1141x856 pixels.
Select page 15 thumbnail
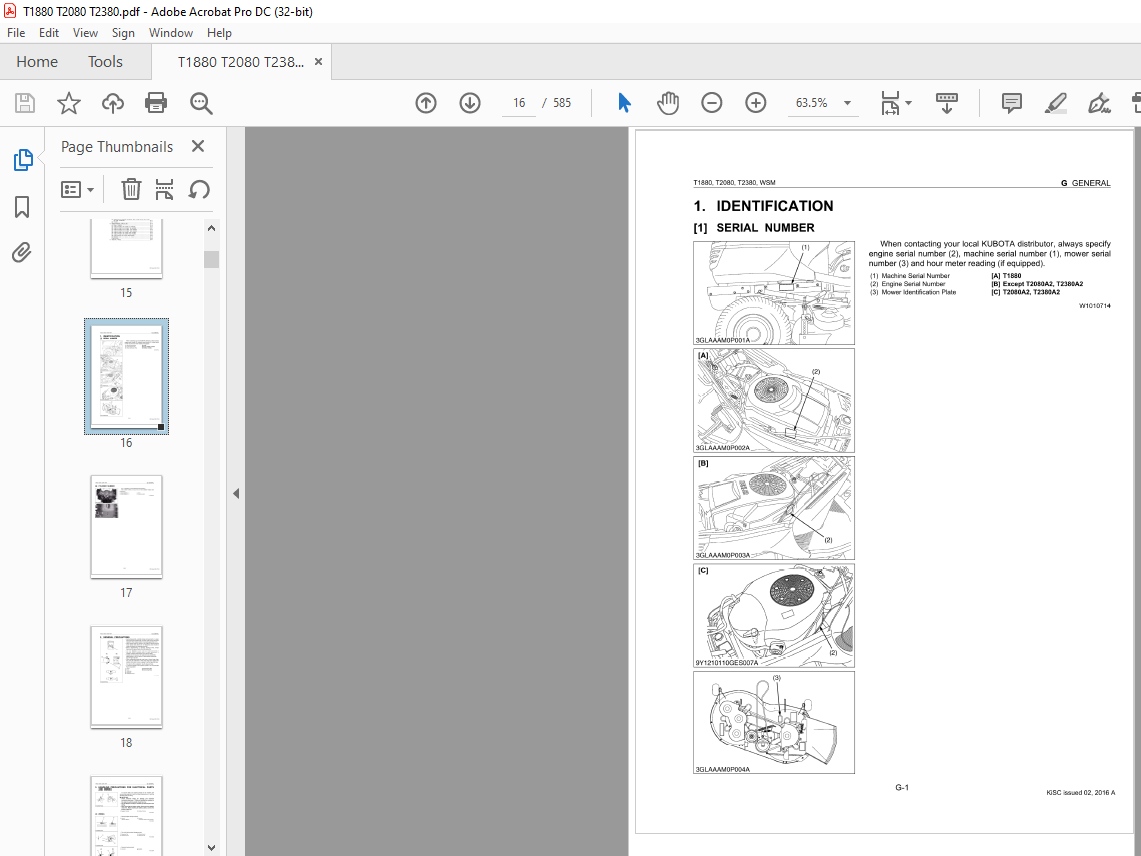126,248
